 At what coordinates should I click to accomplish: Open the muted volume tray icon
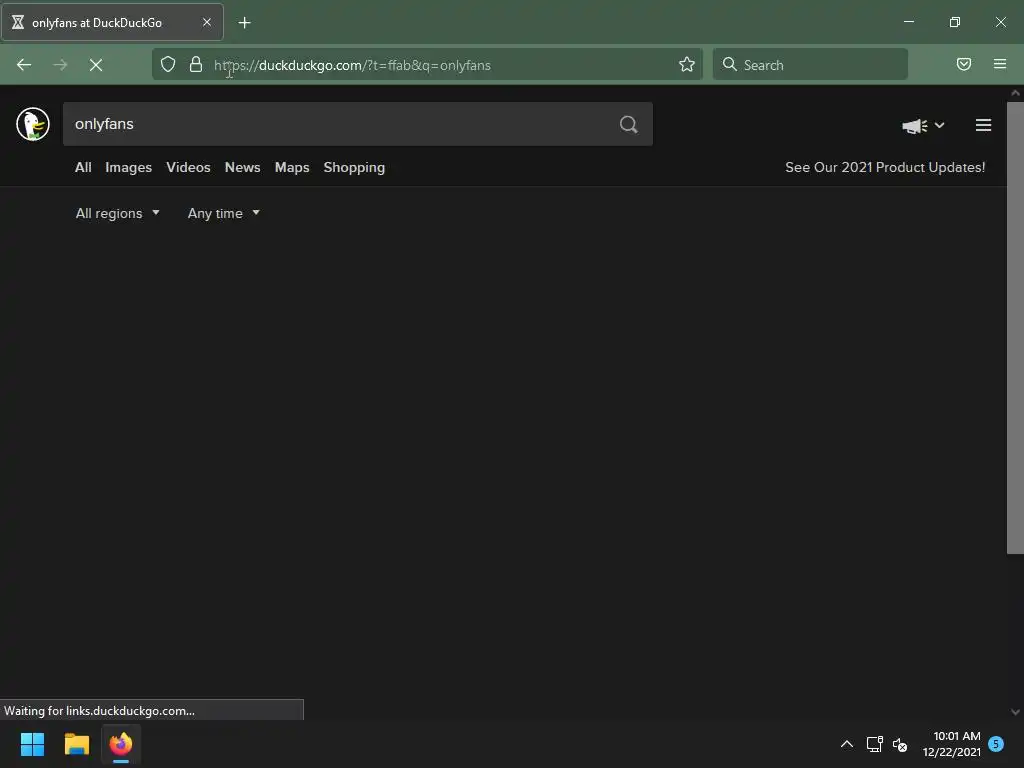click(900, 744)
